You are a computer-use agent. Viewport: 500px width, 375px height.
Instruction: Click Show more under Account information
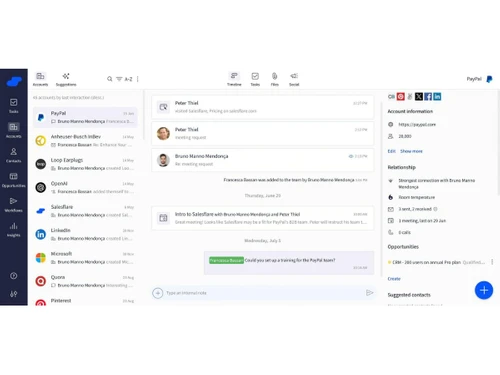pyautogui.click(x=411, y=151)
